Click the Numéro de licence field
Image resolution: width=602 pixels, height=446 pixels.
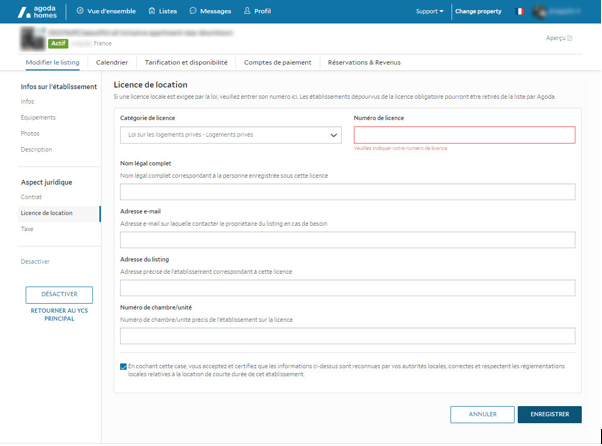coord(464,135)
